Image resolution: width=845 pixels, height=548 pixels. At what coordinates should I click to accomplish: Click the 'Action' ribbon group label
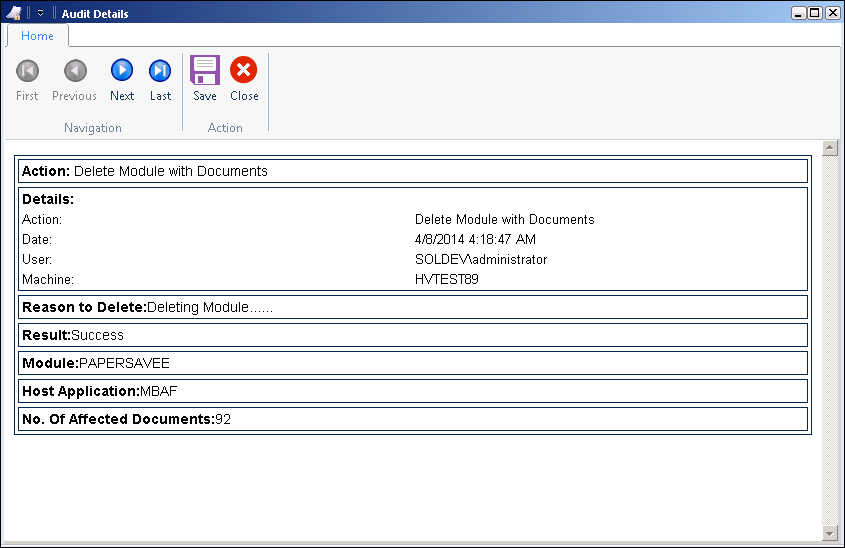pos(225,128)
